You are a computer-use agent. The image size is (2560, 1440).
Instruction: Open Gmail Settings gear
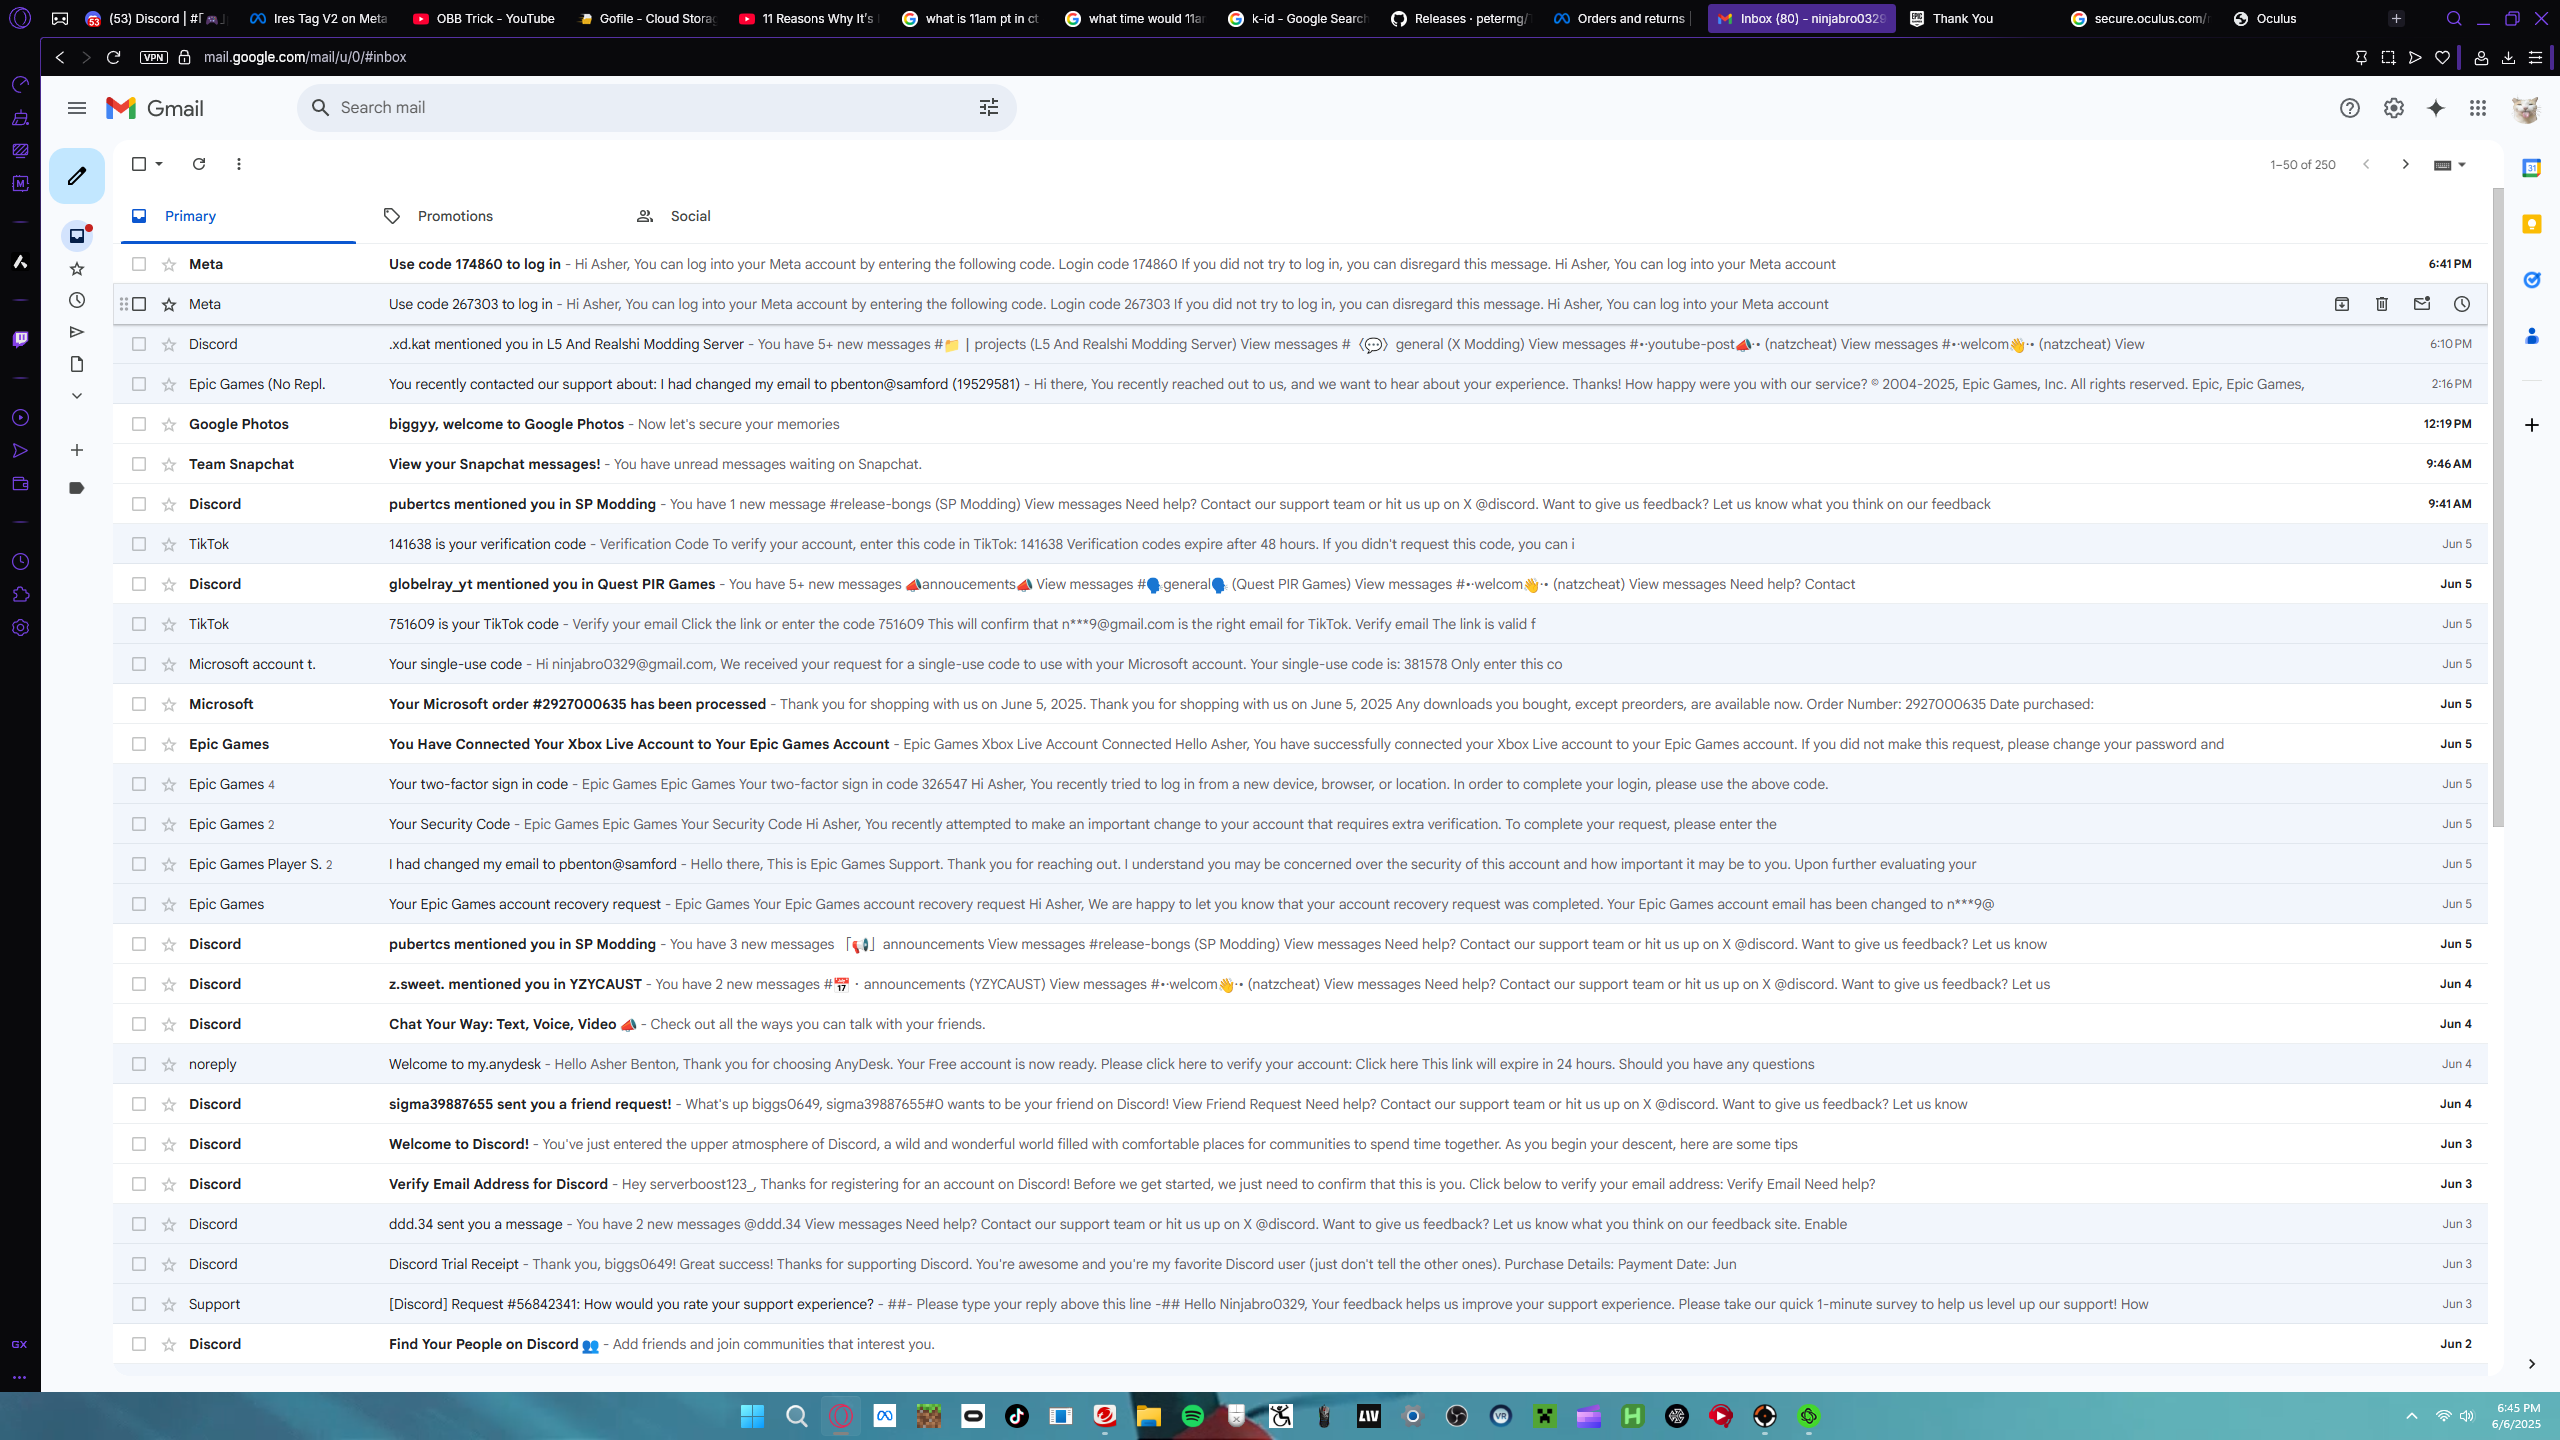click(x=2393, y=108)
